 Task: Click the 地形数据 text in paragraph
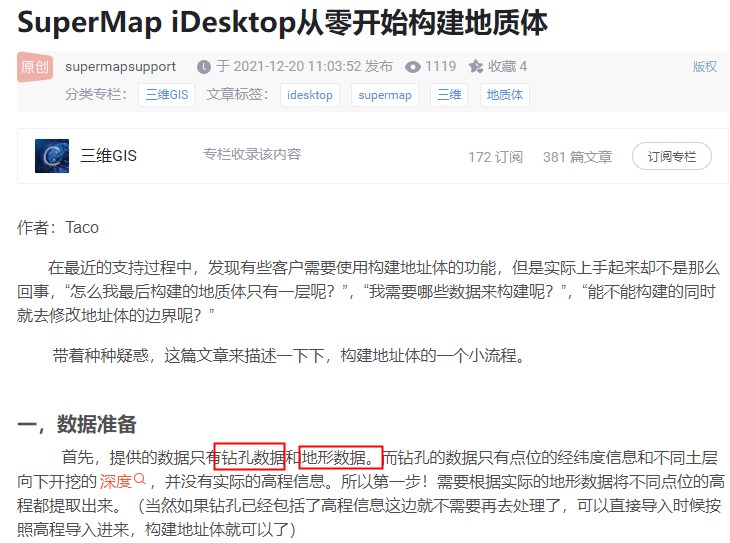tap(333, 458)
